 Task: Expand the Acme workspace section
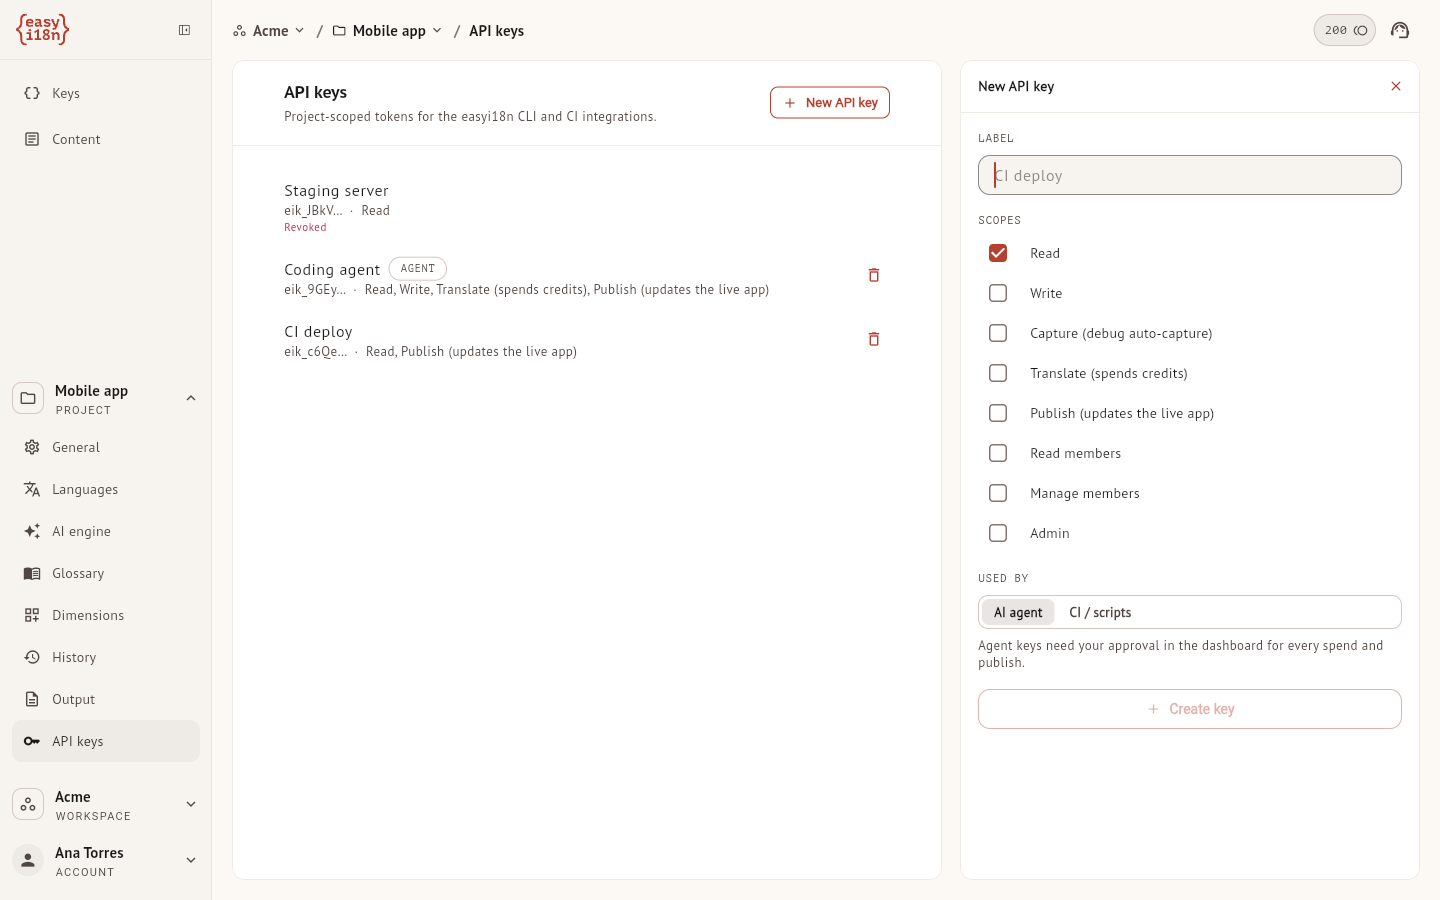[x=191, y=804]
